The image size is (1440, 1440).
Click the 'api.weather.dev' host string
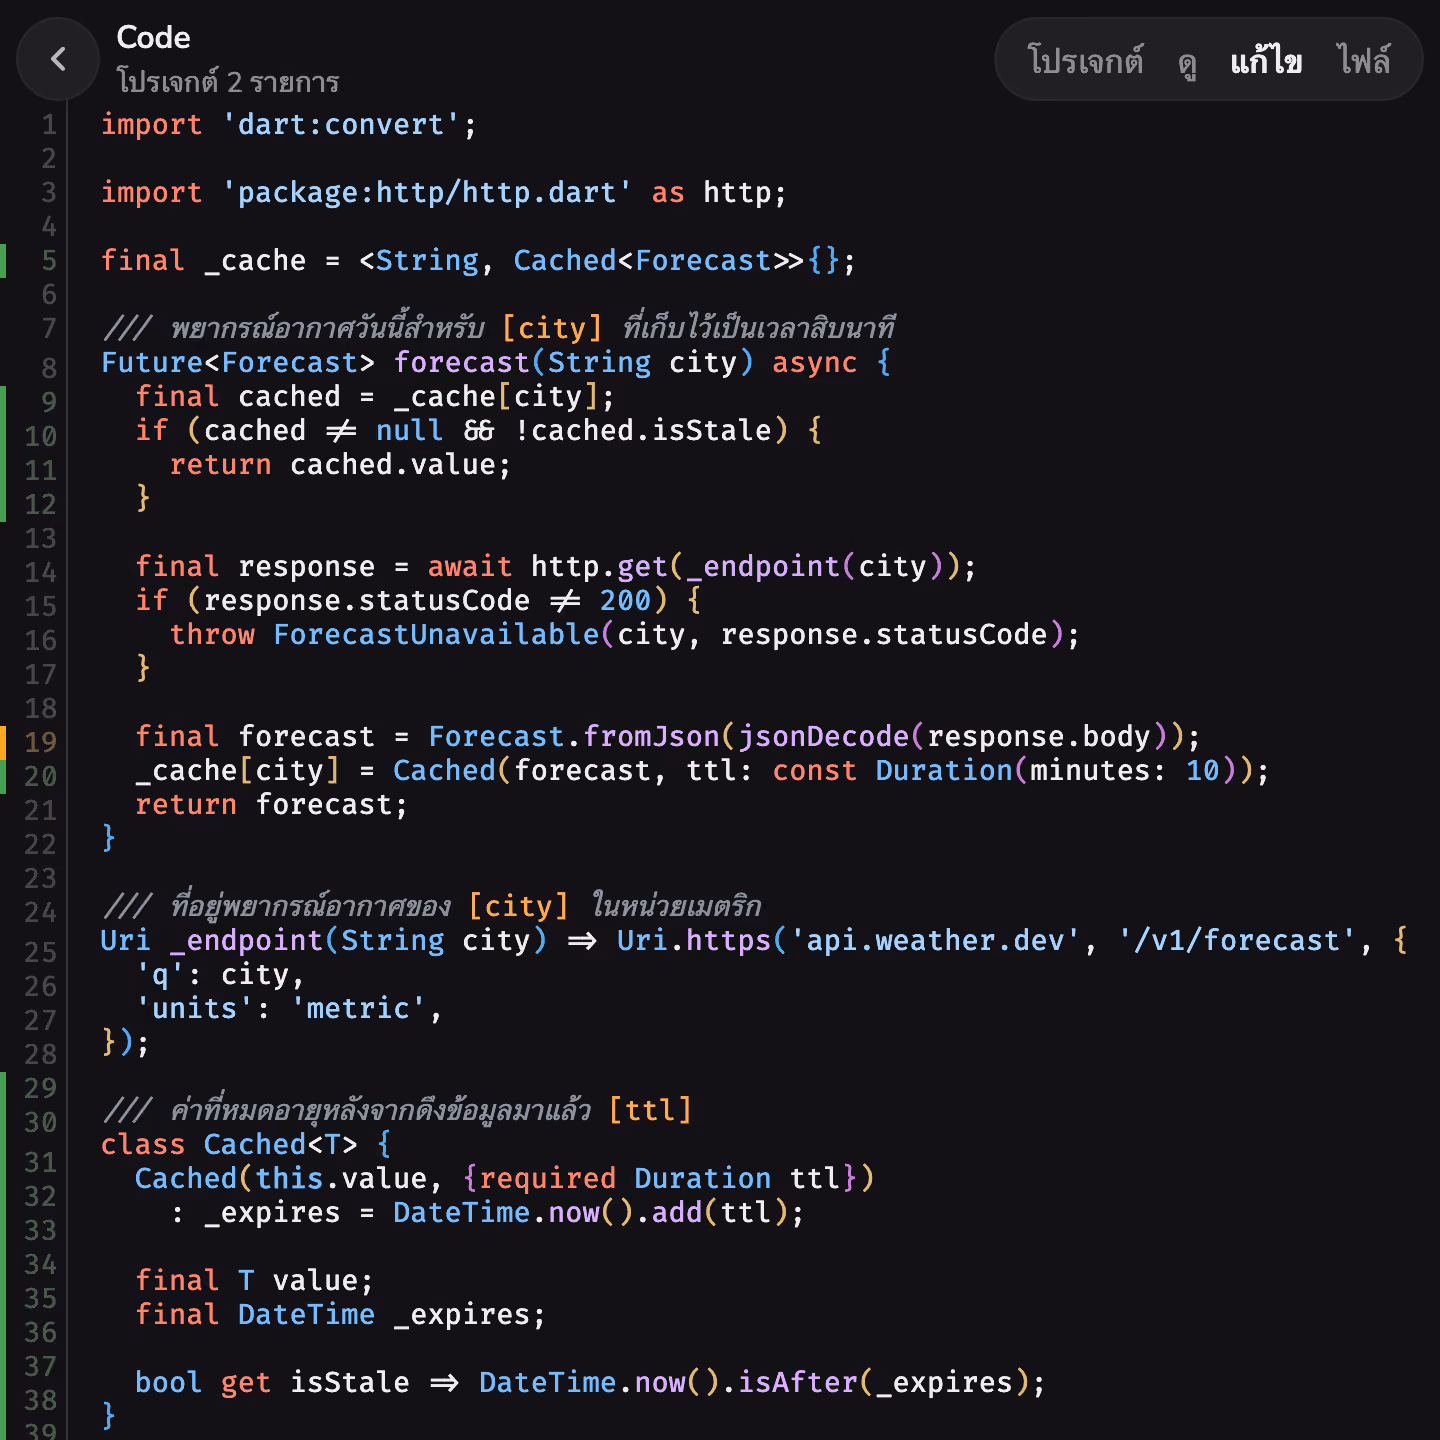[x=934, y=941]
